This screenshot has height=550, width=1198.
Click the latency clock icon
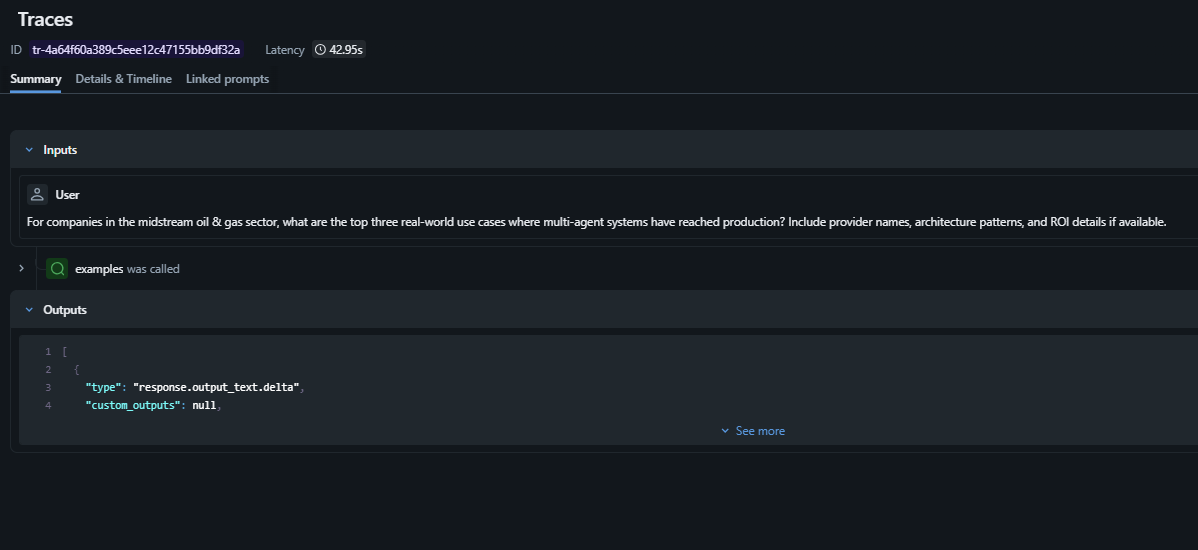(x=320, y=49)
